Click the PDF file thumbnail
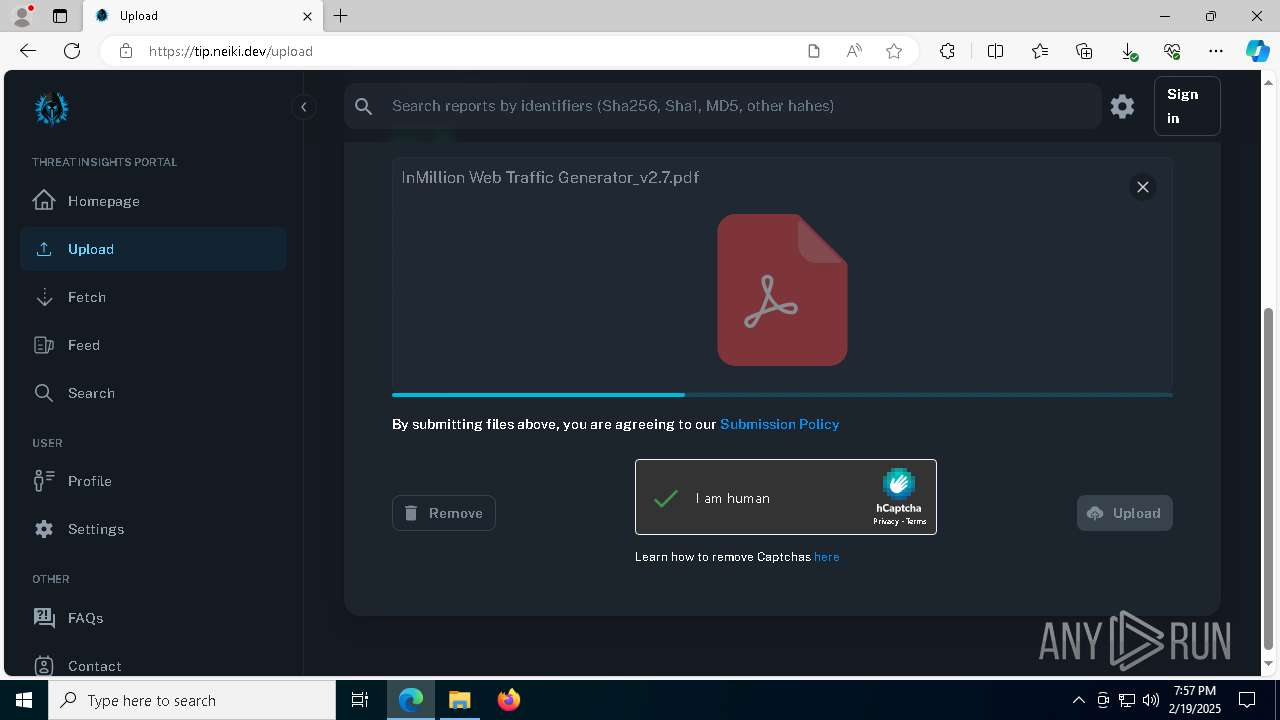This screenshot has height=720, width=1280. coord(782,290)
